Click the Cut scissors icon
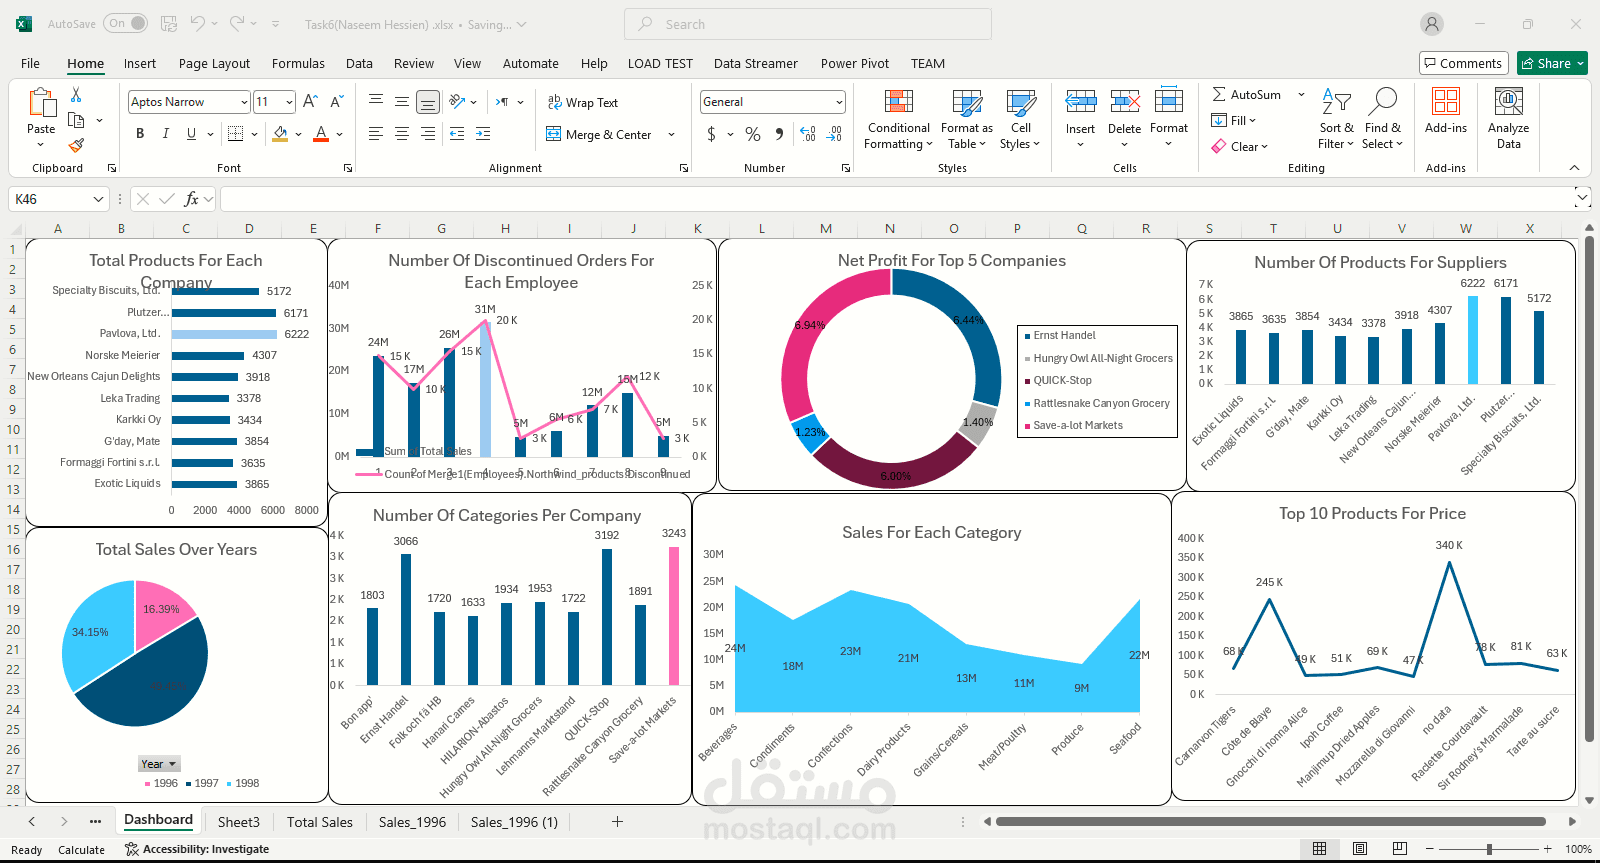The width and height of the screenshot is (1600, 863). pos(76,95)
